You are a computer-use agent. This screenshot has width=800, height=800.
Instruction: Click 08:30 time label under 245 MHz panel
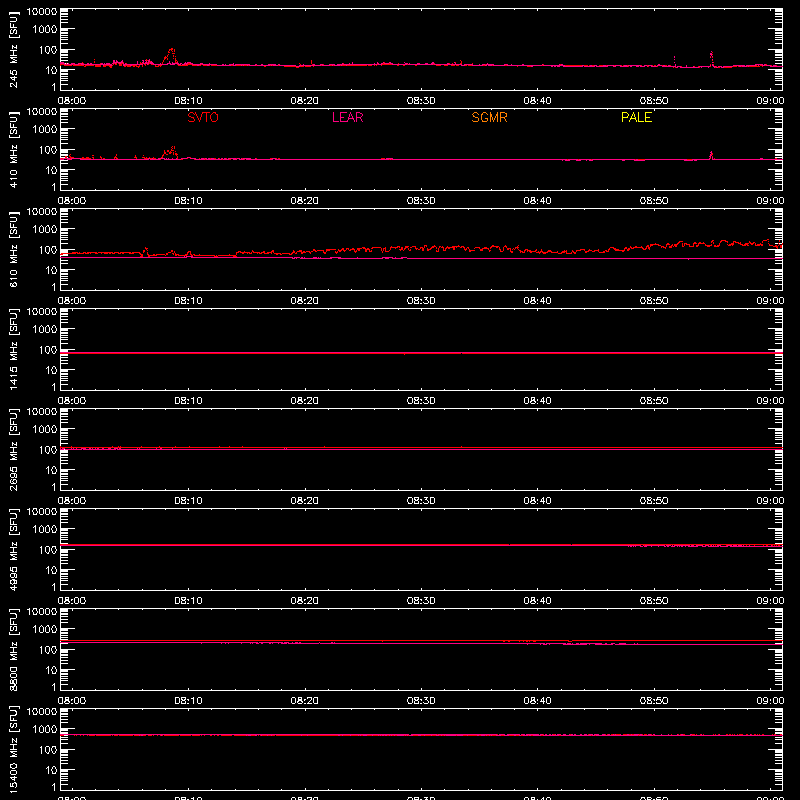pyautogui.click(x=421, y=101)
